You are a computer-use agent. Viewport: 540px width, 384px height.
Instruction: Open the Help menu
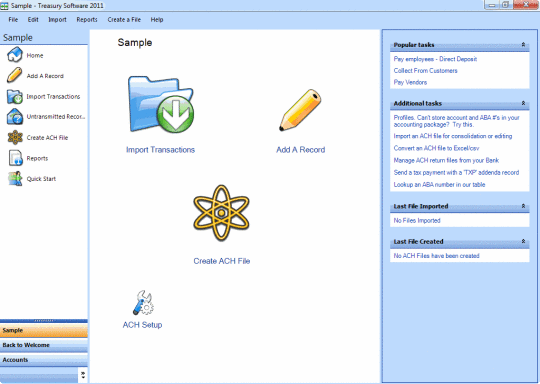click(157, 20)
